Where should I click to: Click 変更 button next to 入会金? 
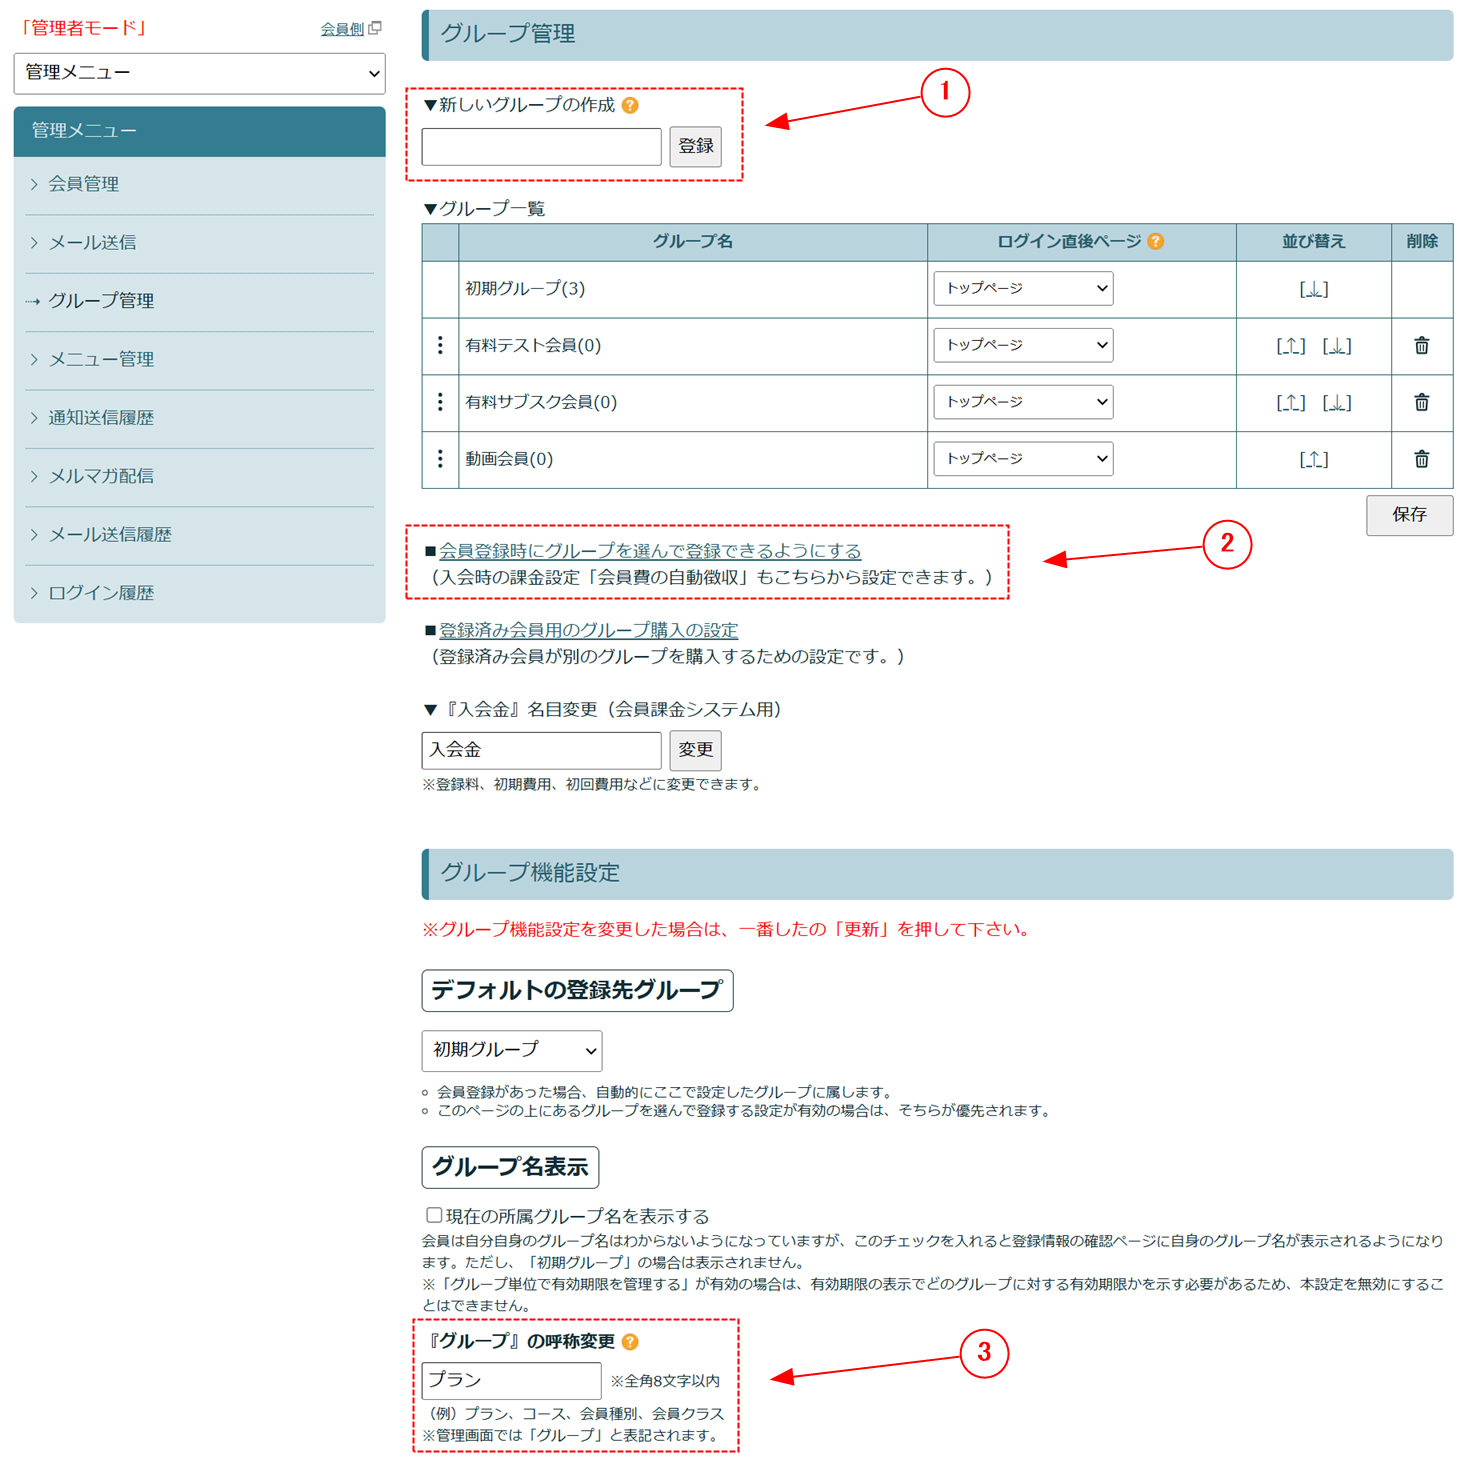(695, 750)
